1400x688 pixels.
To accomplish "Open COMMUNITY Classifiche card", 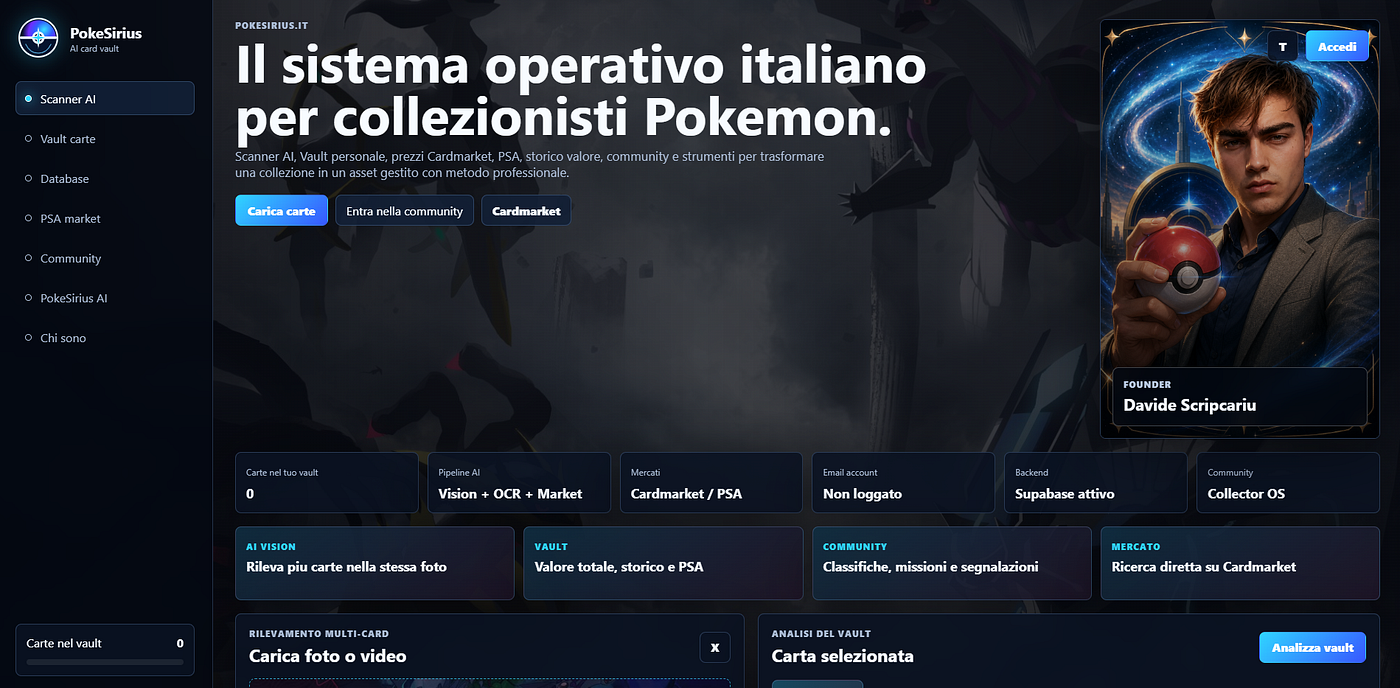I will [x=951, y=563].
